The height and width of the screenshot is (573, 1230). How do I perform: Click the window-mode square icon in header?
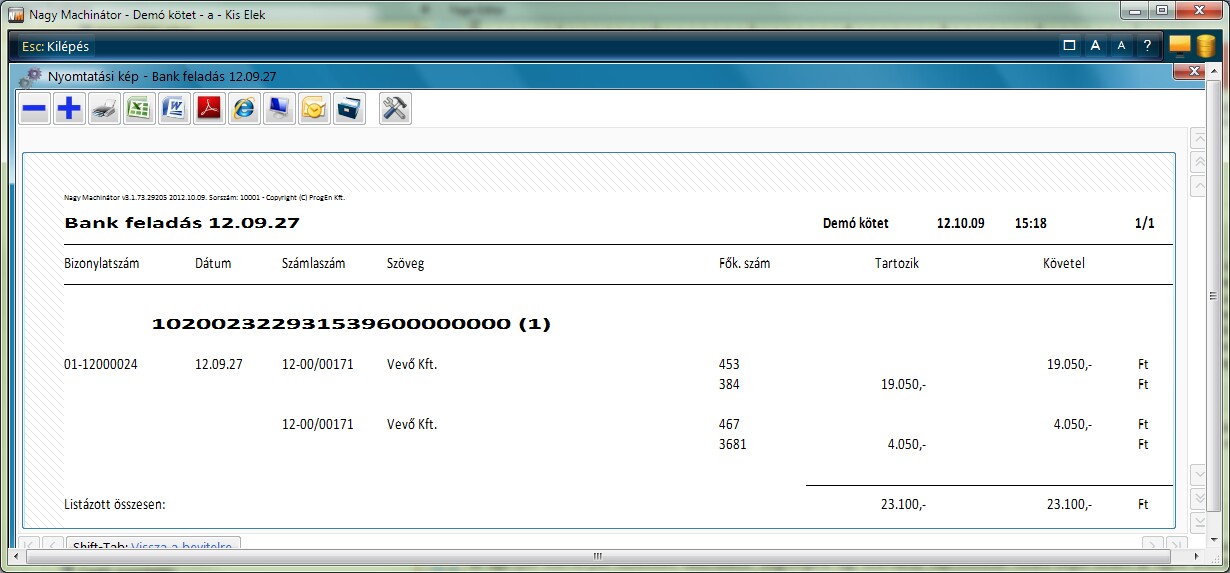coord(1069,45)
